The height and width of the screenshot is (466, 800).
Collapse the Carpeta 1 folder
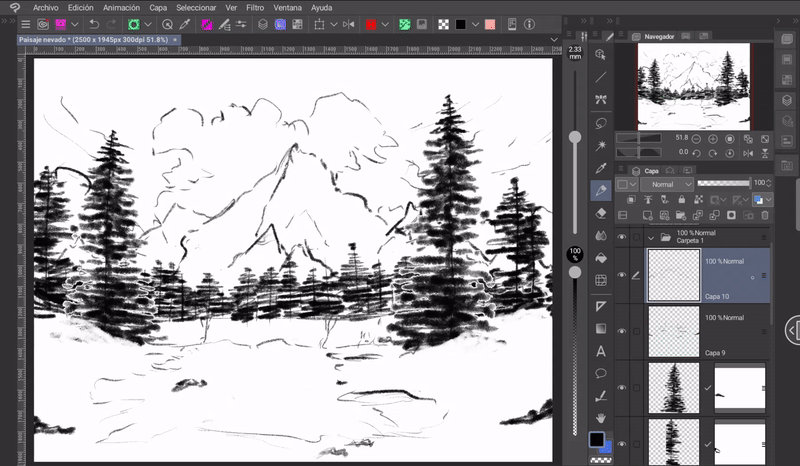[651, 237]
